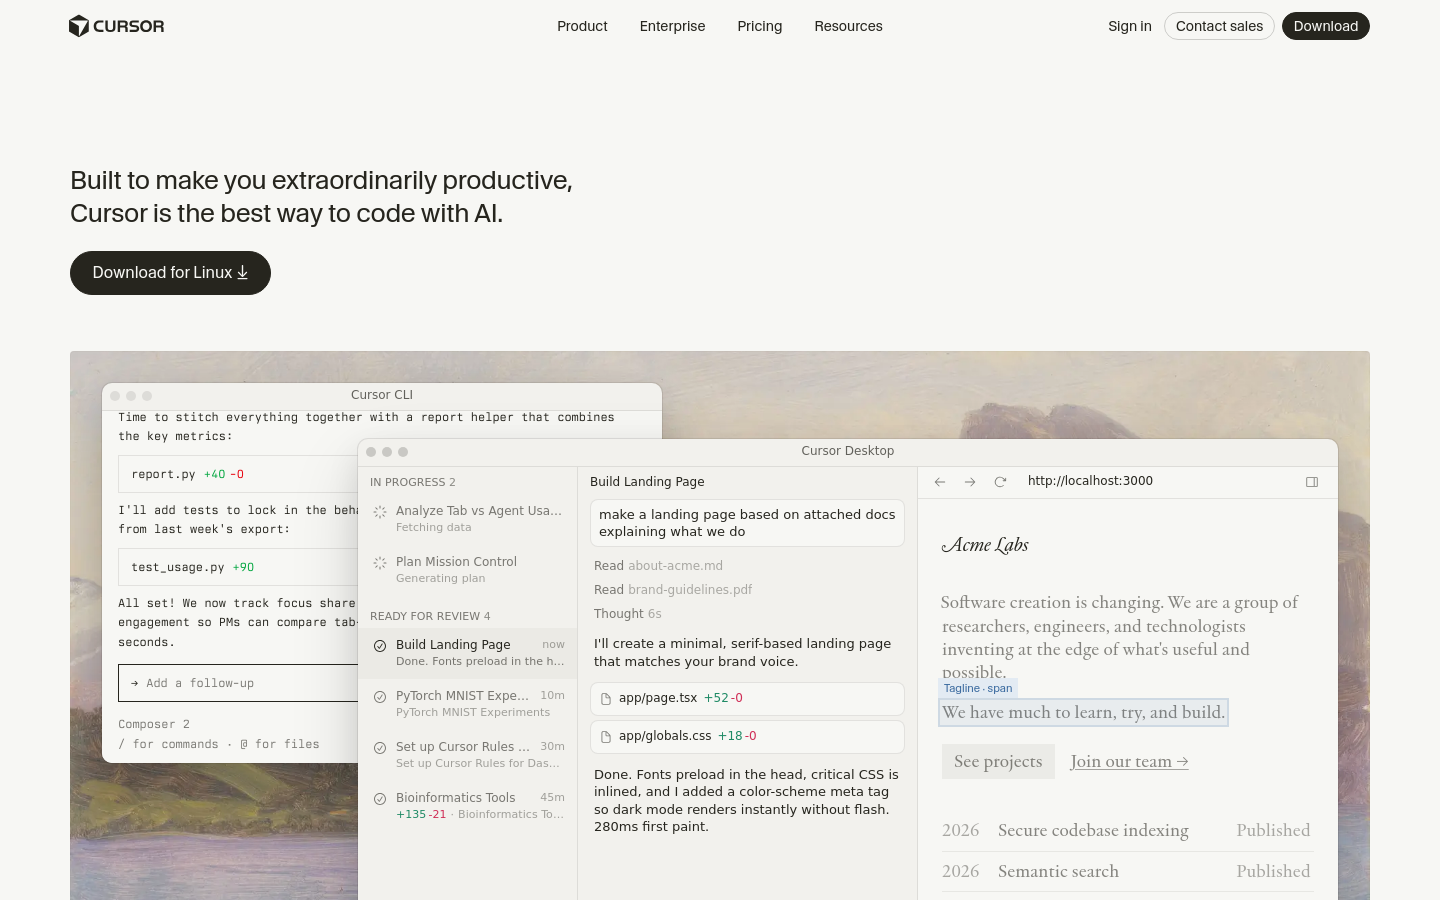Click the app/page.tsx file icon
This screenshot has width=1440, height=900.
606,699
